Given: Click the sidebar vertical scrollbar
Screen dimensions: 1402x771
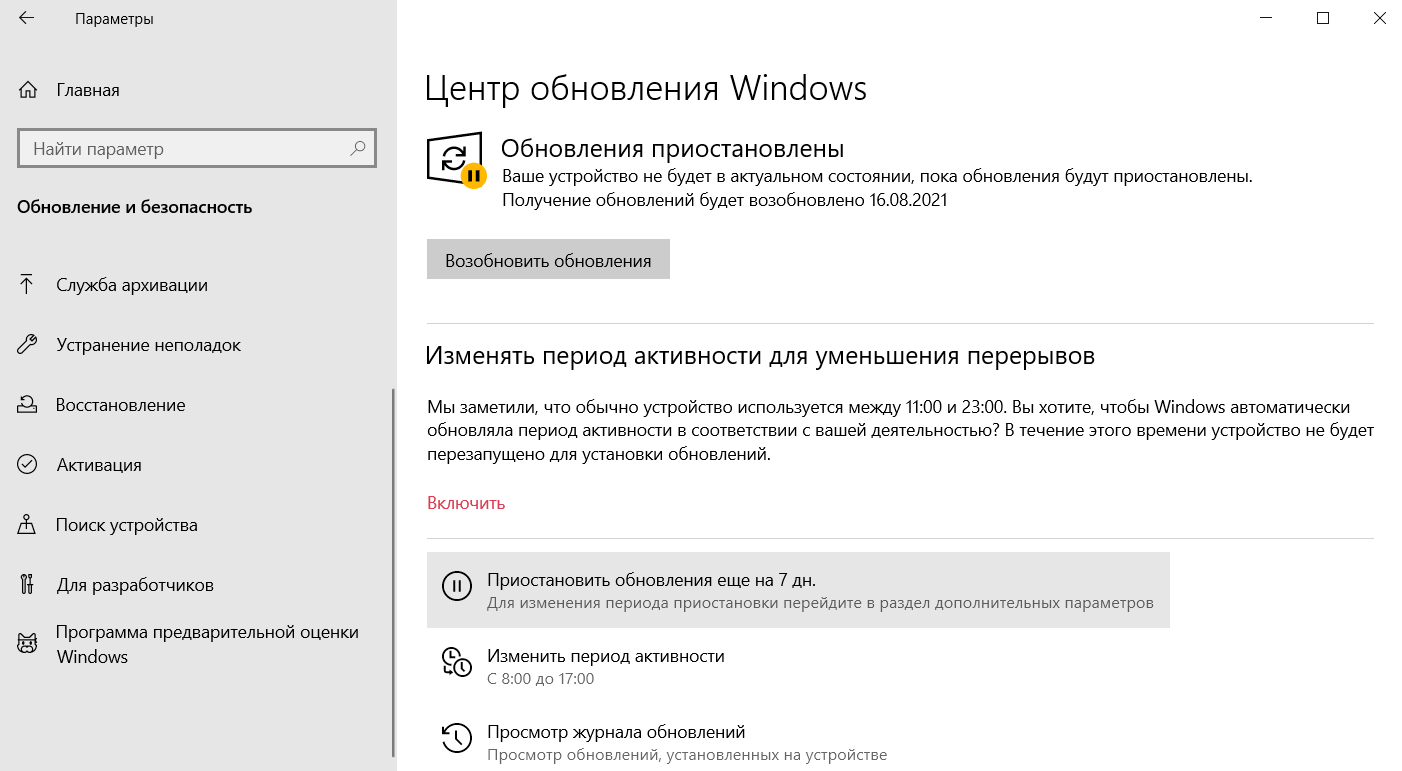Looking at the screenshot, I should tap(393, 573).
